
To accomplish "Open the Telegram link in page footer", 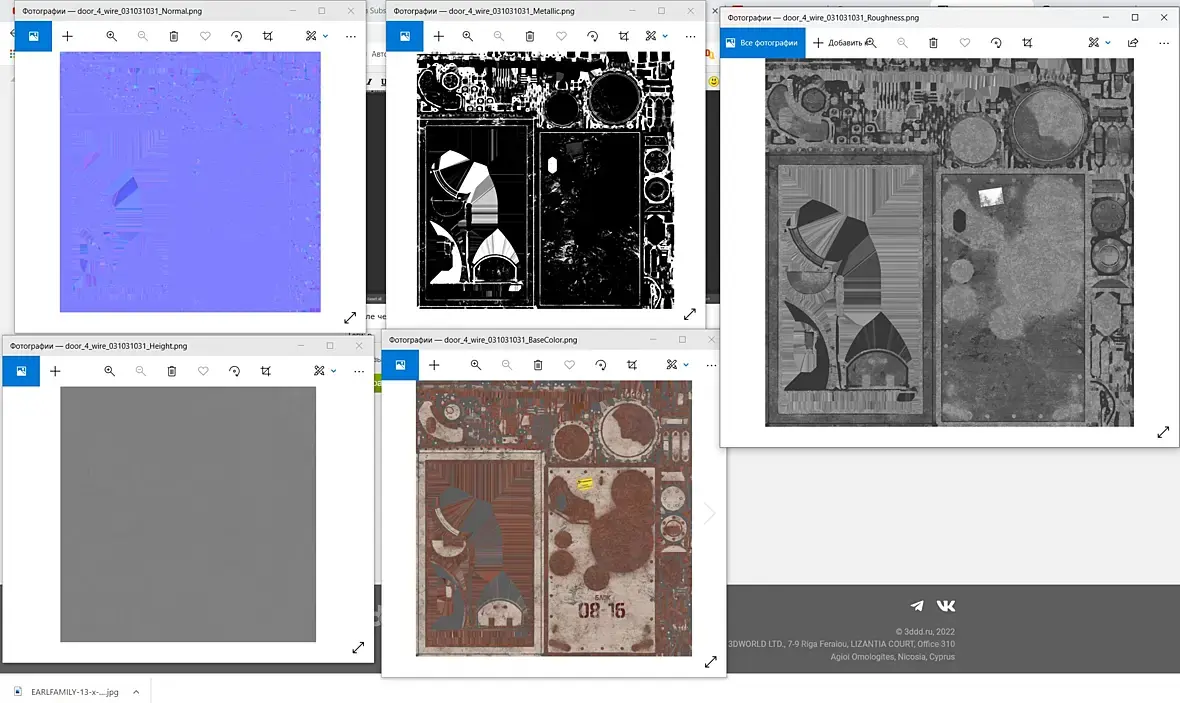I will [x=917, y=606].
